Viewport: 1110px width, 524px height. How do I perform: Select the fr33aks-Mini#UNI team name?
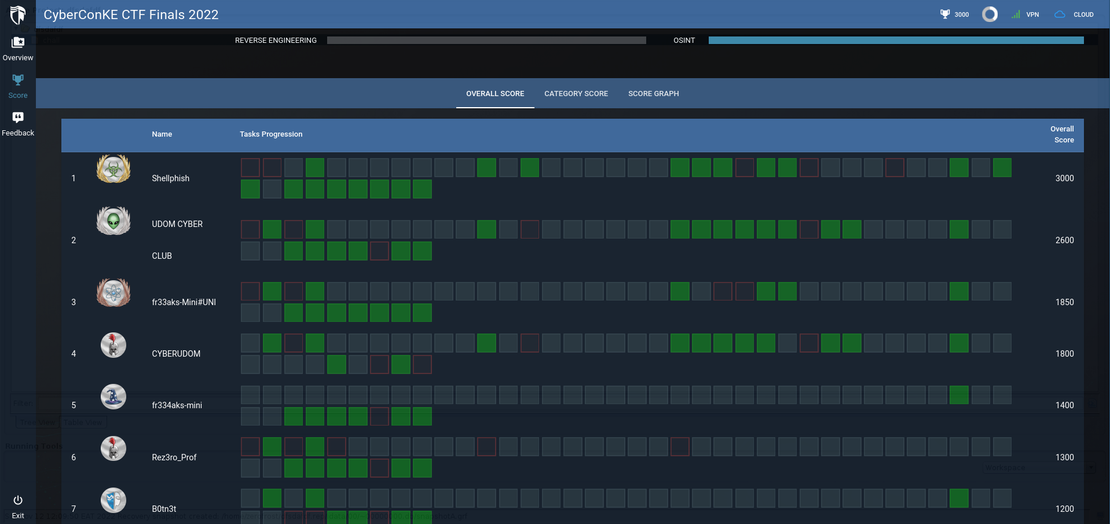point(184,302)
